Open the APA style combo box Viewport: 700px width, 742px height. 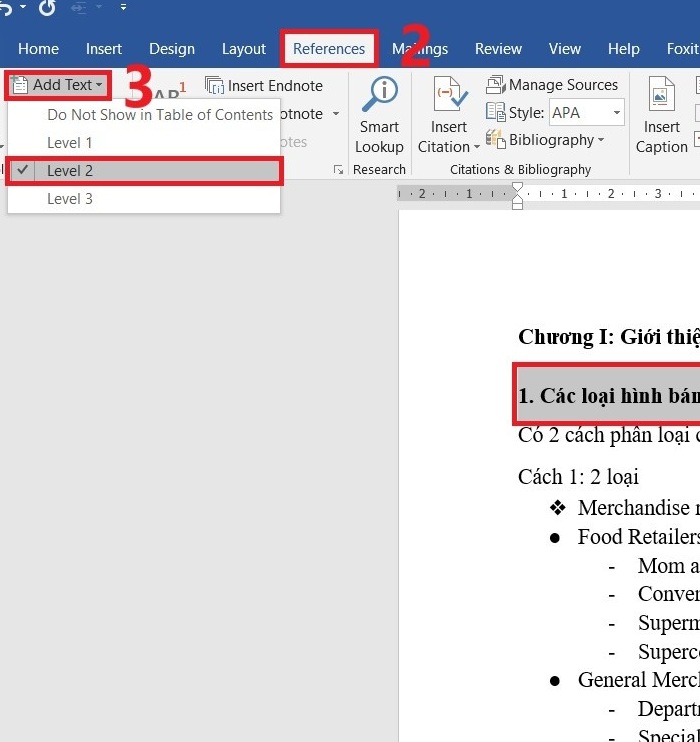tap(586, 113)
